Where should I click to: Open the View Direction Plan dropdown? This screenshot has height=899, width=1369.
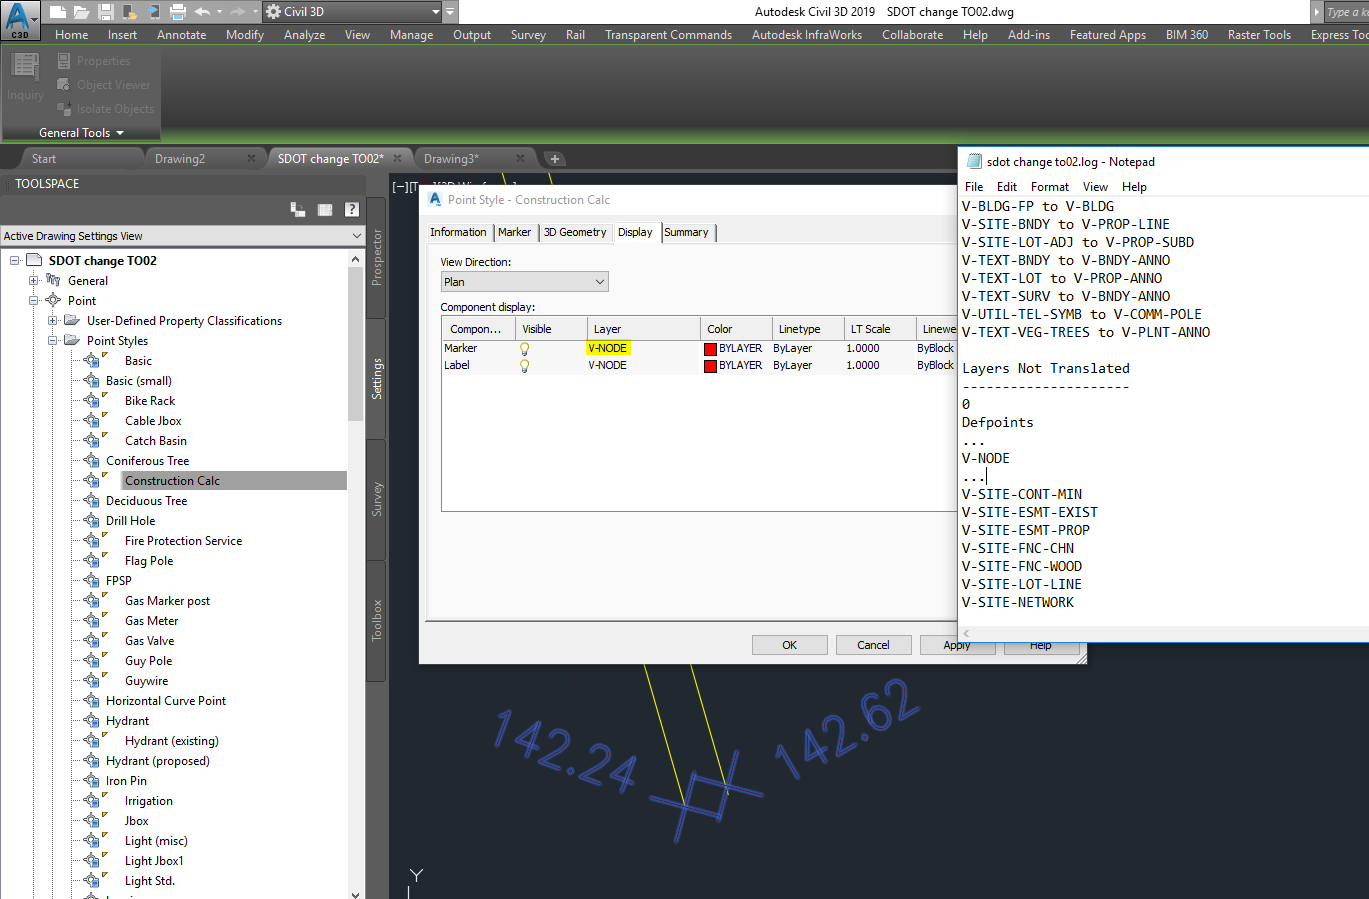coord(525,282)
